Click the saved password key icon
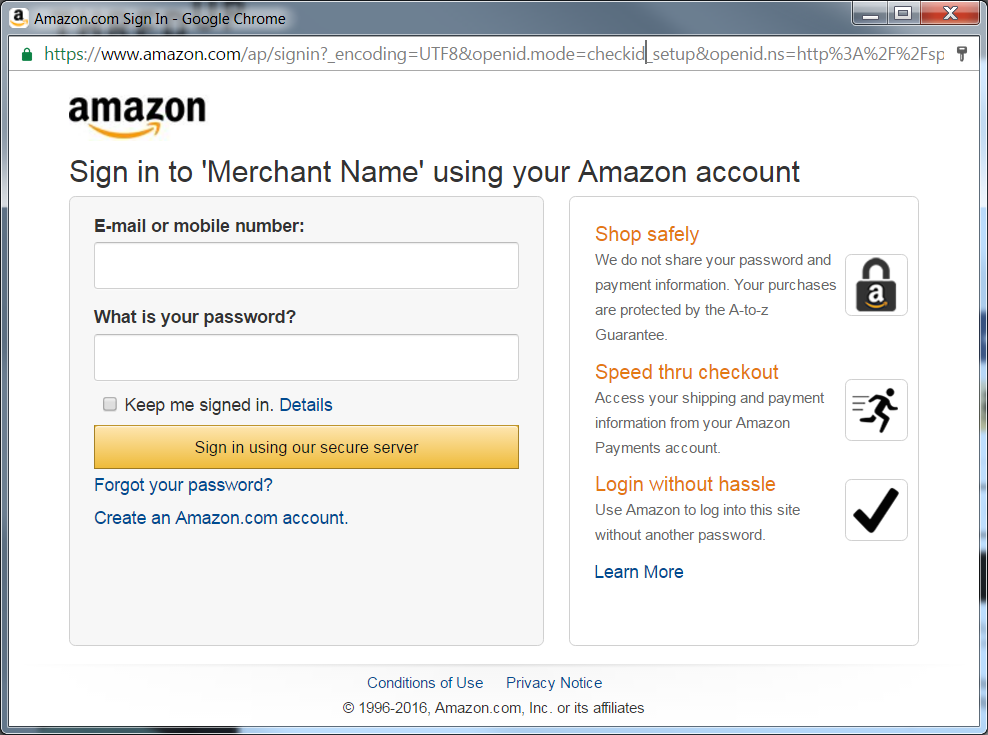The height and width of the screenshot is (735, 988). pos(962,54)
